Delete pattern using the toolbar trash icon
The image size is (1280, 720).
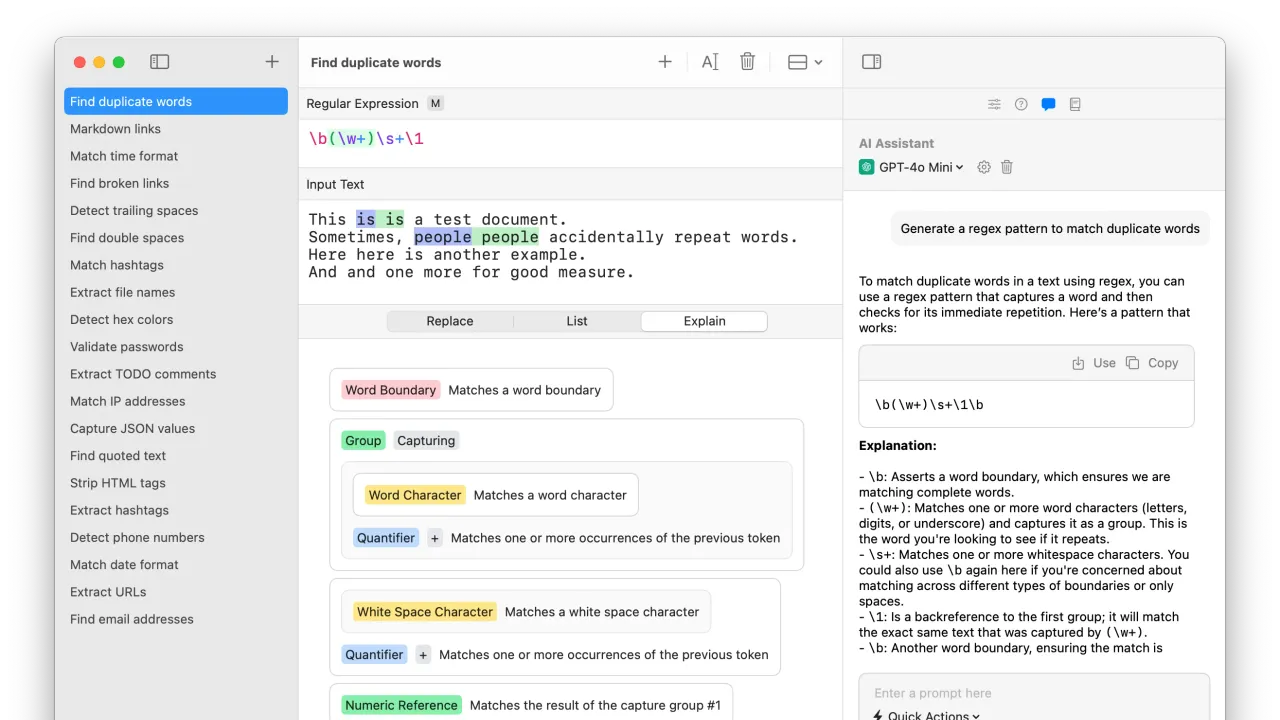point(747,62)
